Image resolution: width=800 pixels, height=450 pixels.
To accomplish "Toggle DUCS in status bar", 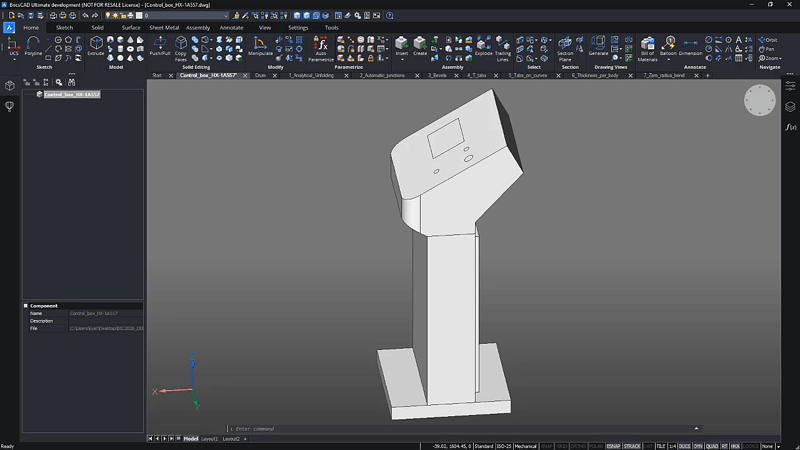I will (x=685, y=446).
